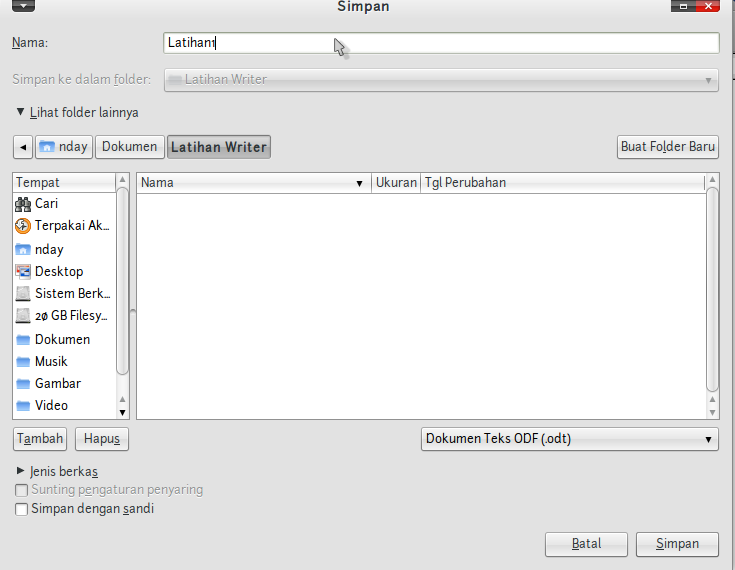Select the Video label in places
Viewport: 735px width, 570px height.
(x=51, y=405)
